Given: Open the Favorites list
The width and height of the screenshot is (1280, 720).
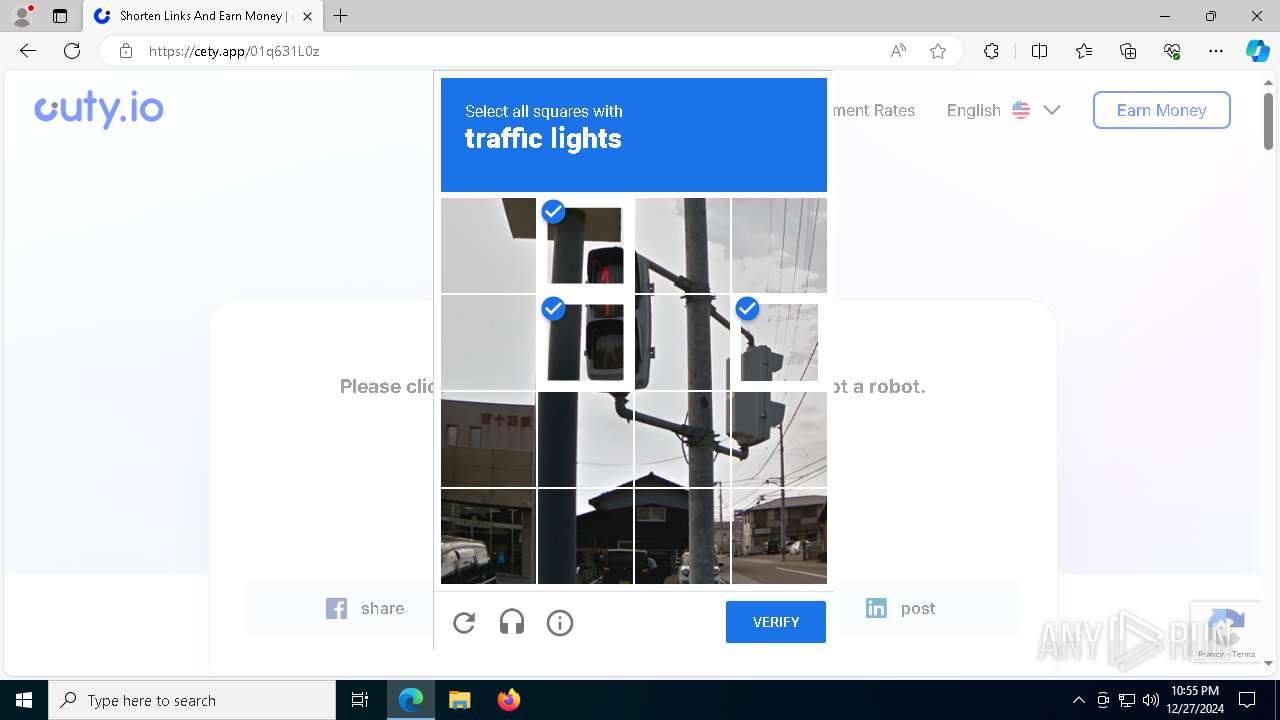Looking at the screenshot, I should (x=1084, y=51).
